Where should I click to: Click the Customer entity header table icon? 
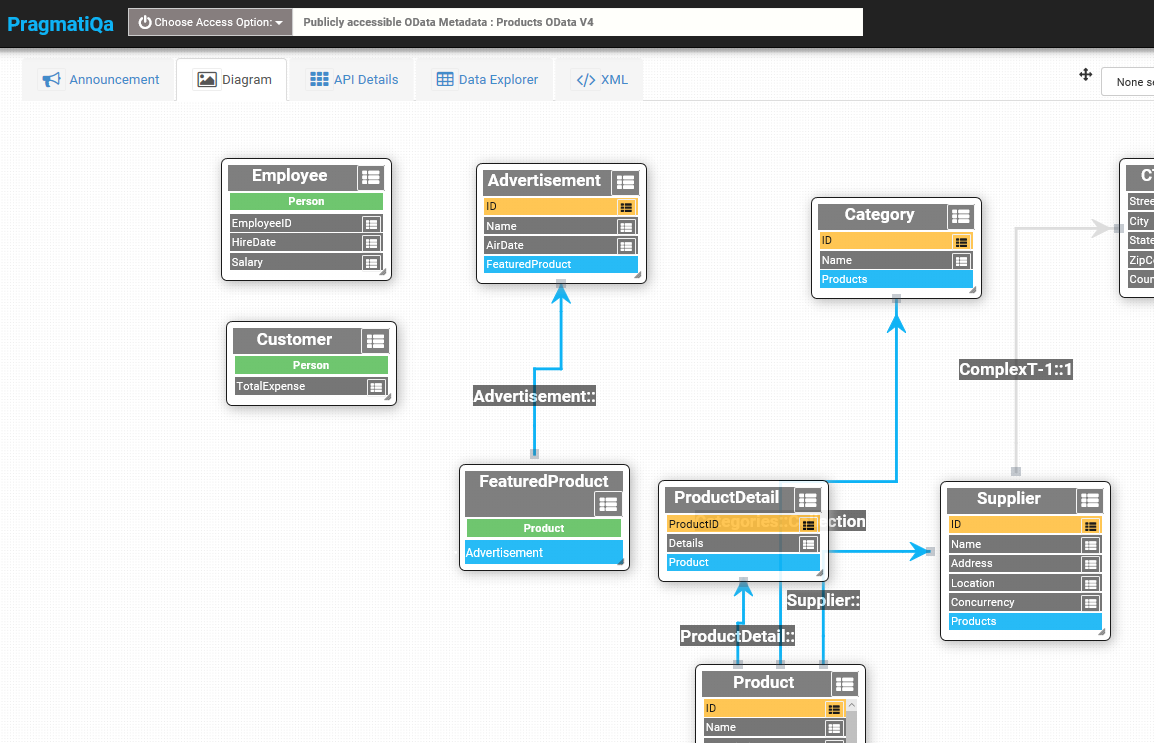point(375,341)
